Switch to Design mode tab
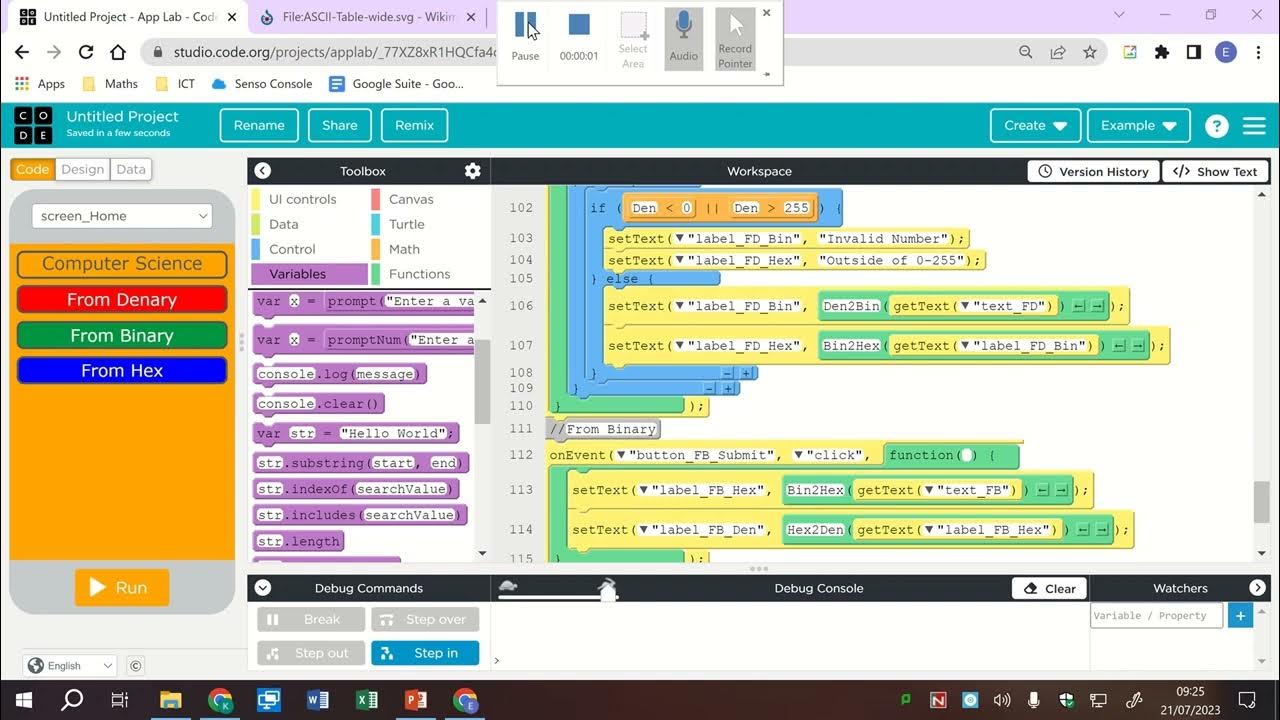This screenshot has width=1280, height=720. (x=82, y=169)
